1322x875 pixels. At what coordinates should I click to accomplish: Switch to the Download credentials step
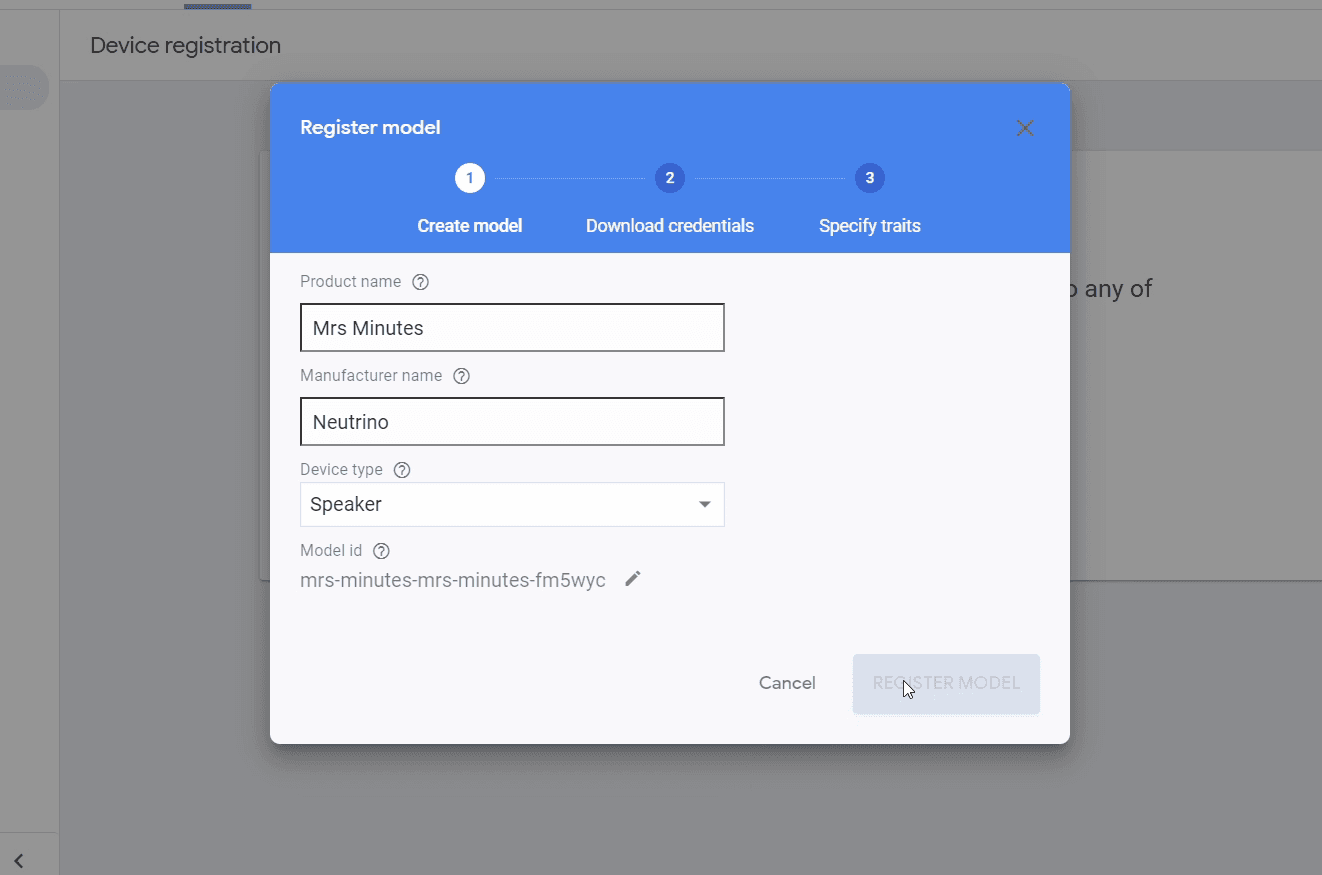pos(670,225)
